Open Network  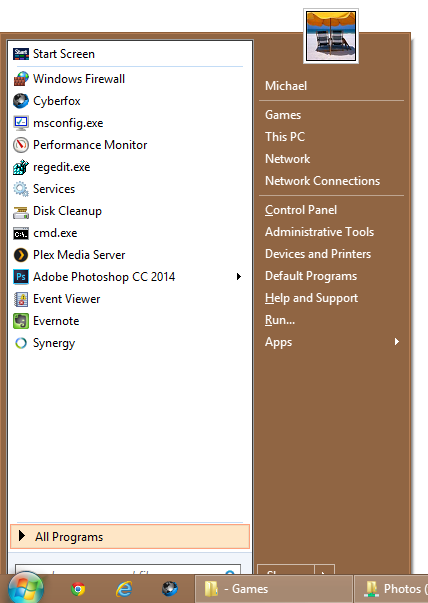coord(287,158)
